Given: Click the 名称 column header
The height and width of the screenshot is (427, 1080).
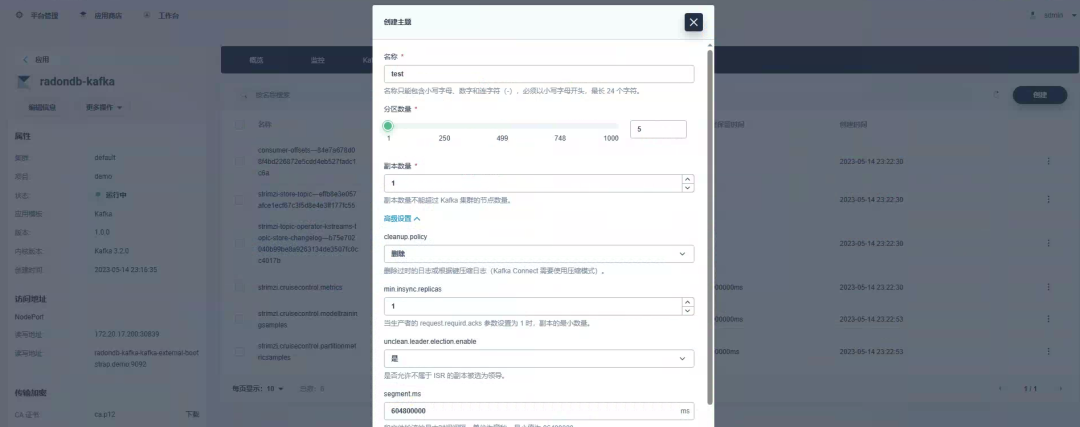Looking at the screenshot, I should tap(264, 125).
